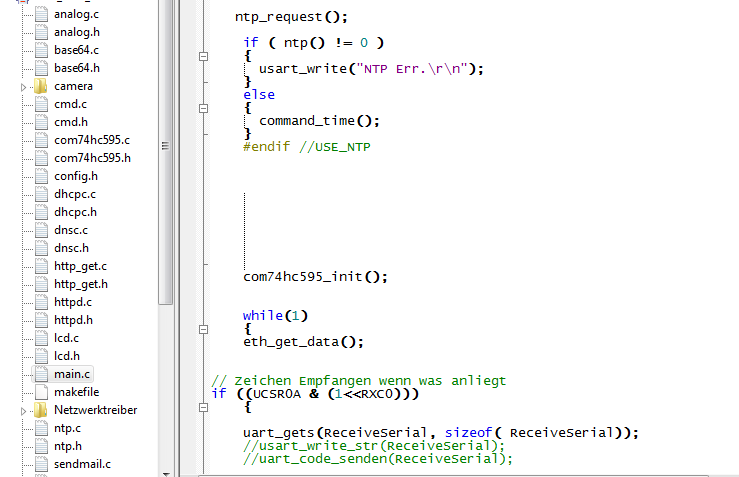Select sendmail.c in the file tree
739x477 pixels.
82,464
